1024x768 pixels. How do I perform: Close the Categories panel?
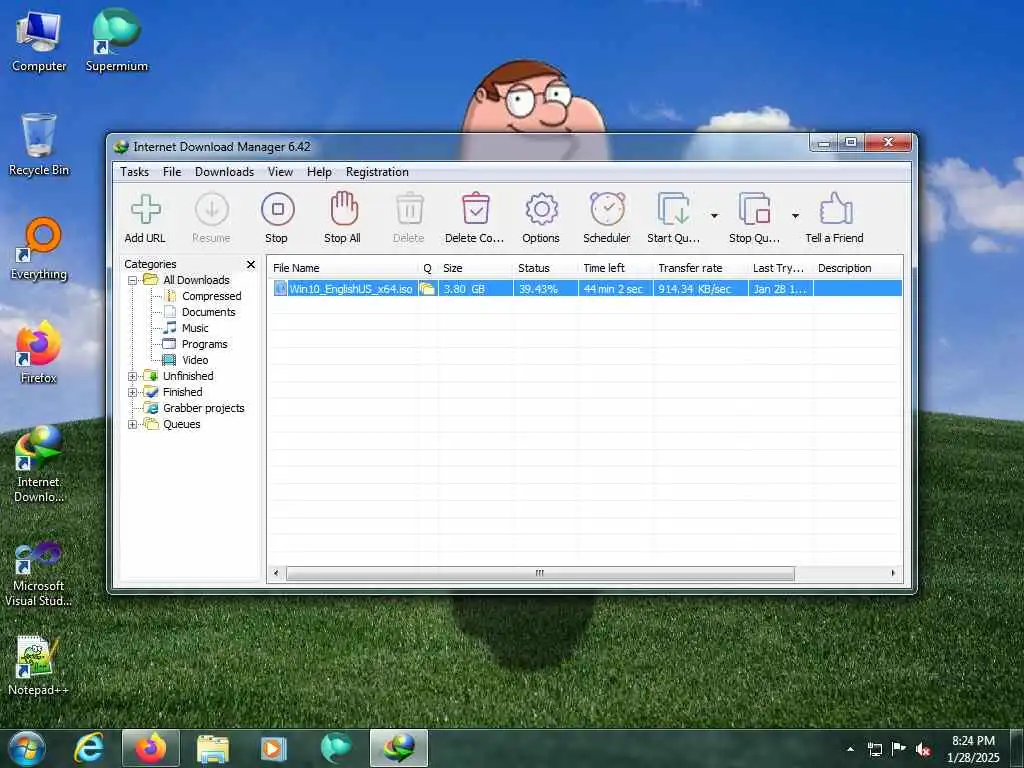(251, 264)
